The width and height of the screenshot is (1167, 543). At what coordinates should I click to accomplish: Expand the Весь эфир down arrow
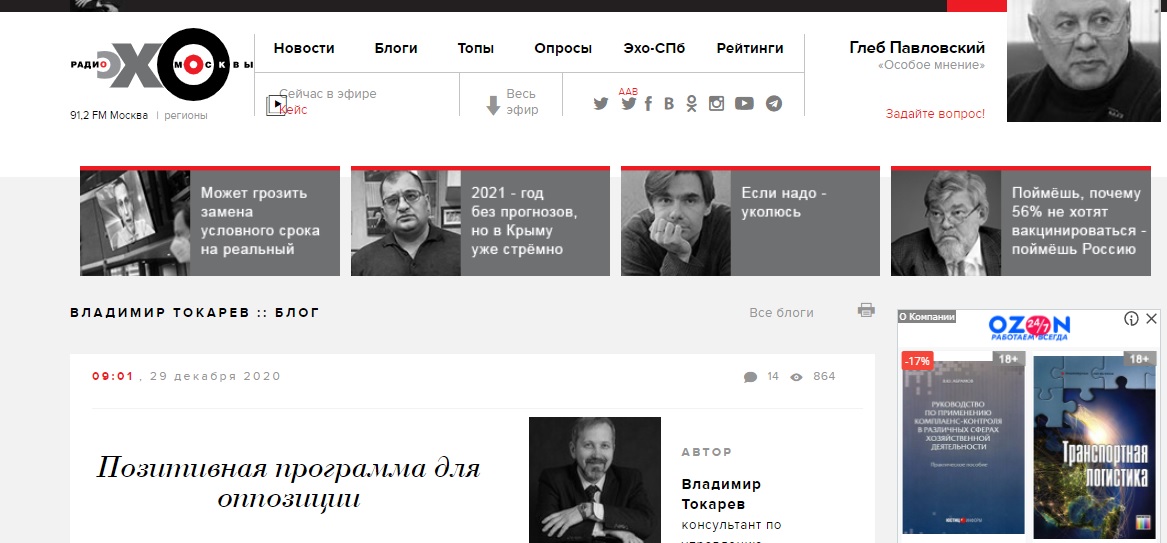[493, 105]
